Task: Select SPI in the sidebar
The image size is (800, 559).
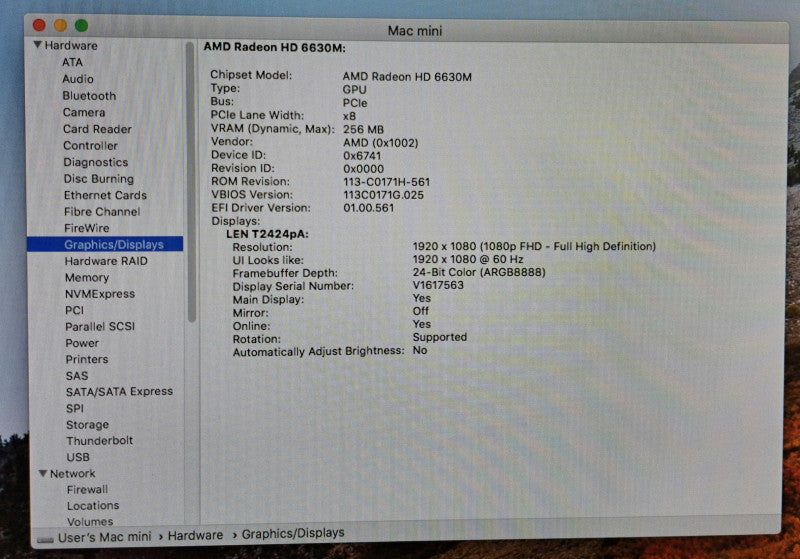Action: coord(74,408)
